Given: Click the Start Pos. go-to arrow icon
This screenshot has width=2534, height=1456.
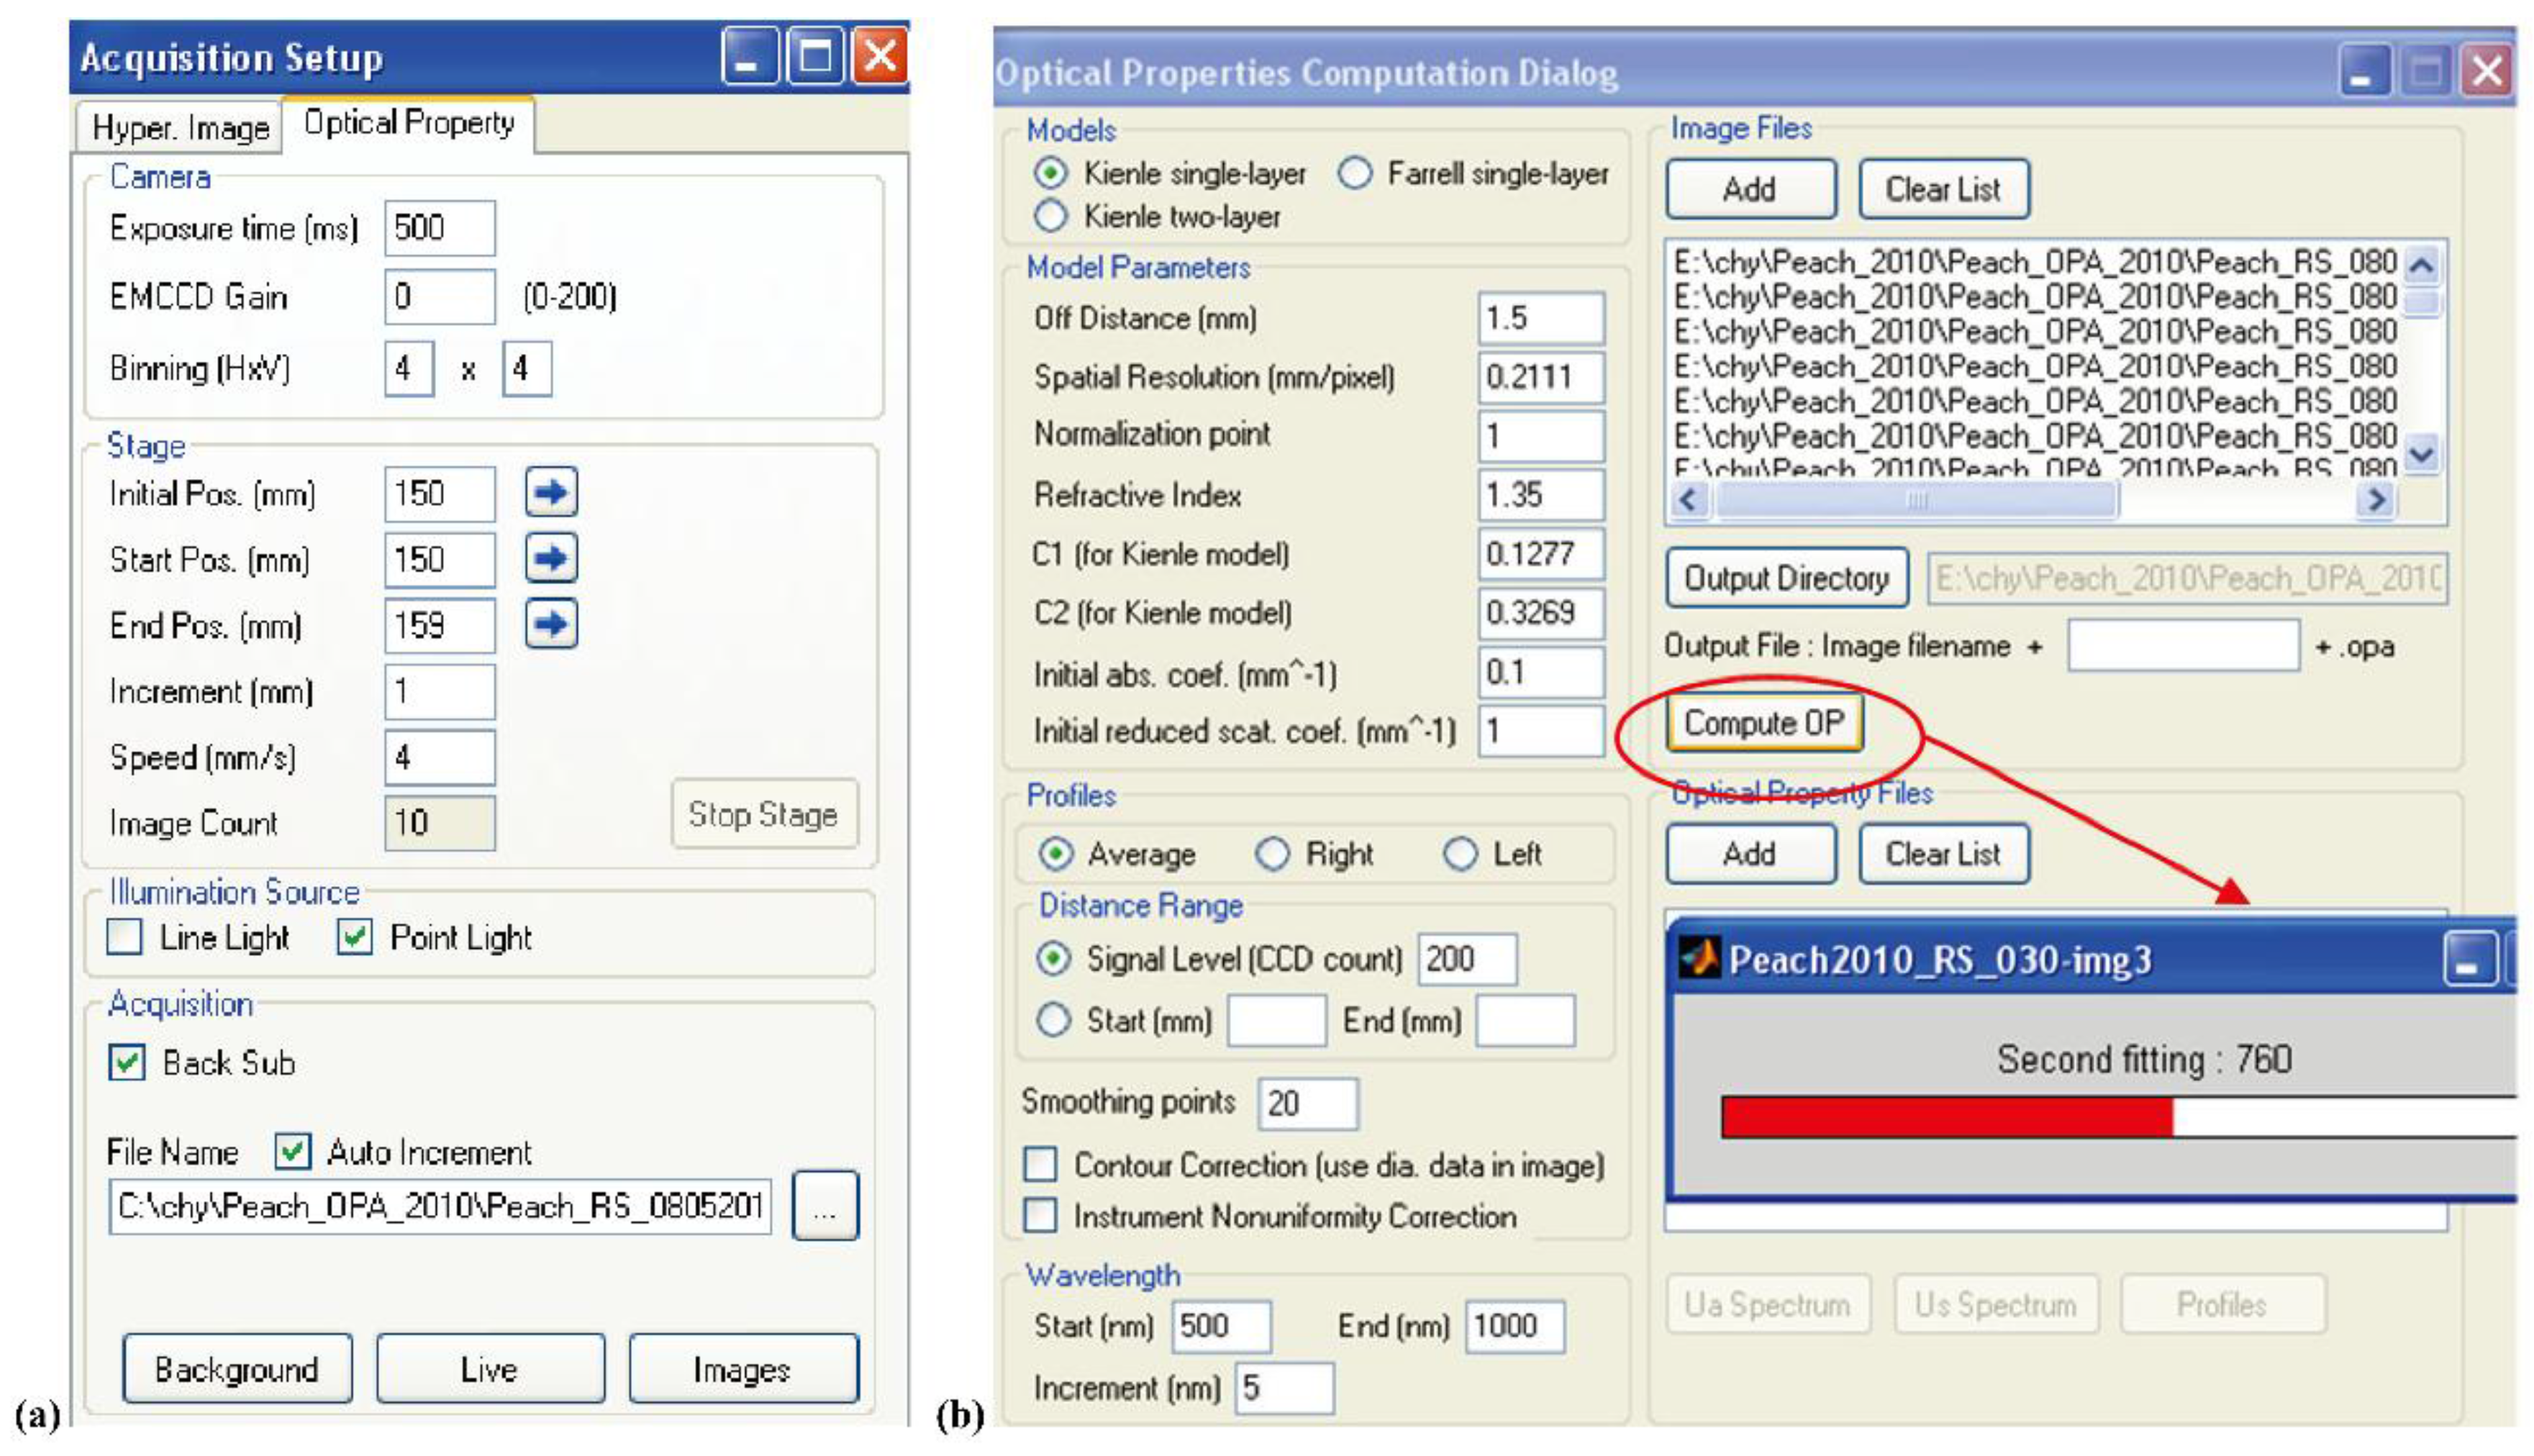Looking at the screenshot, I should [551, 558].
